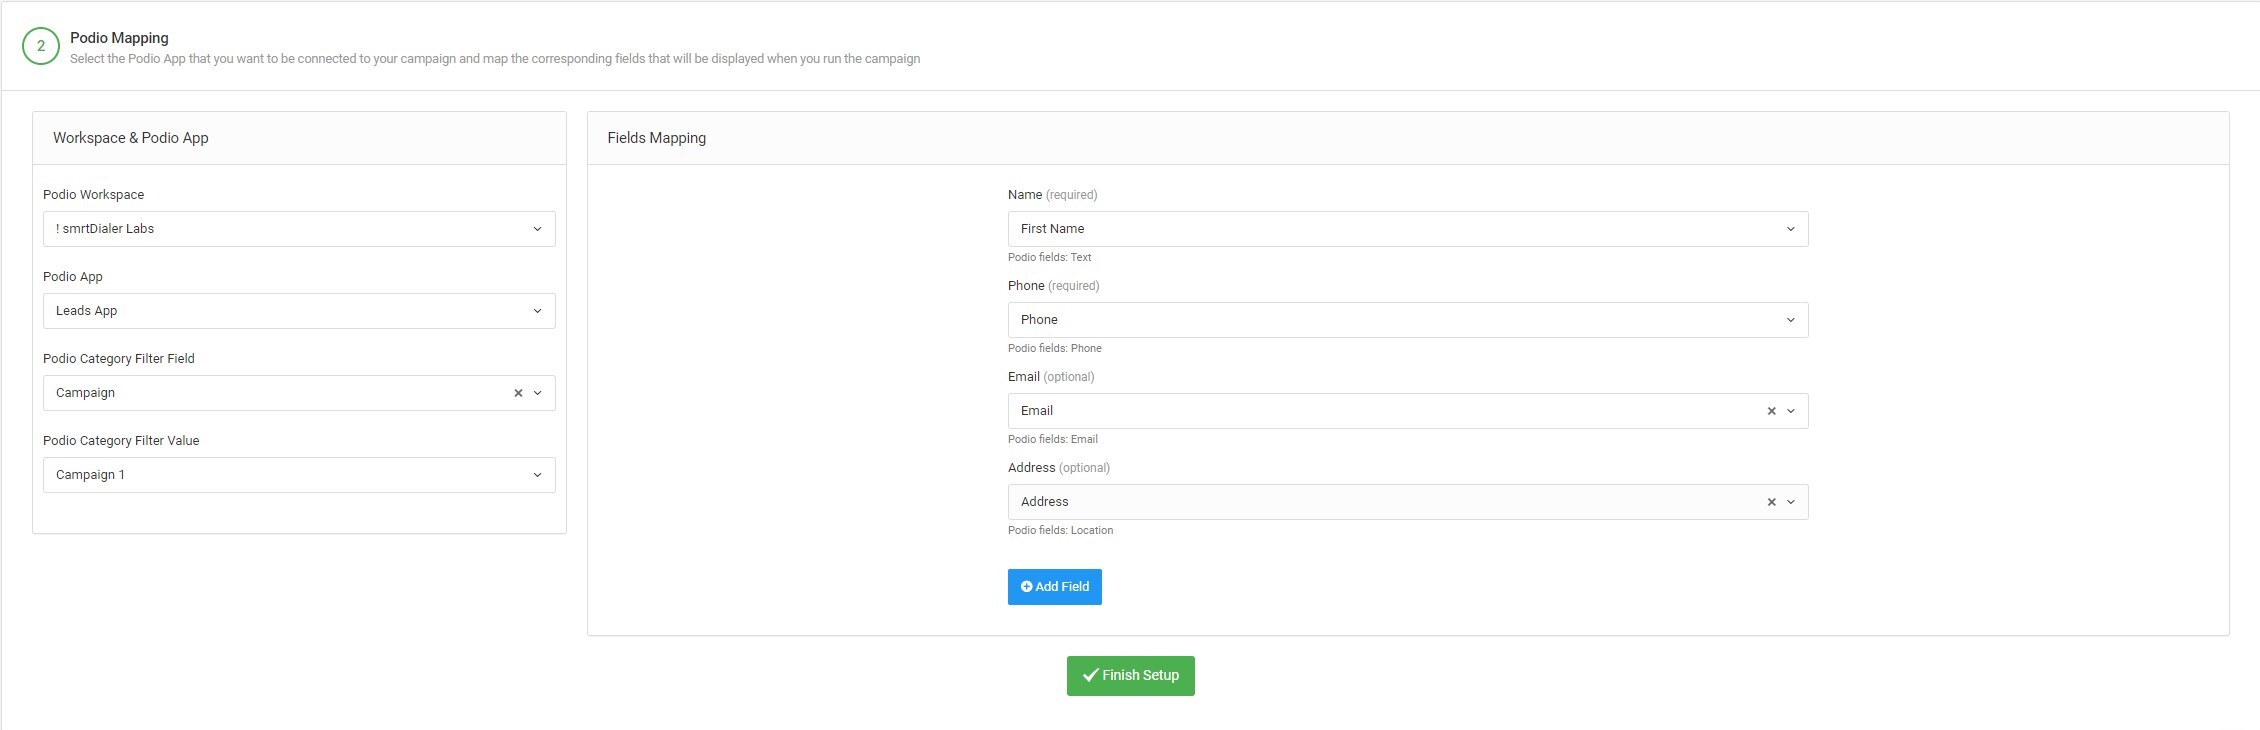Clear the Email field mapping
The width and height of the screenshot is (2260, 730).
1771,411
